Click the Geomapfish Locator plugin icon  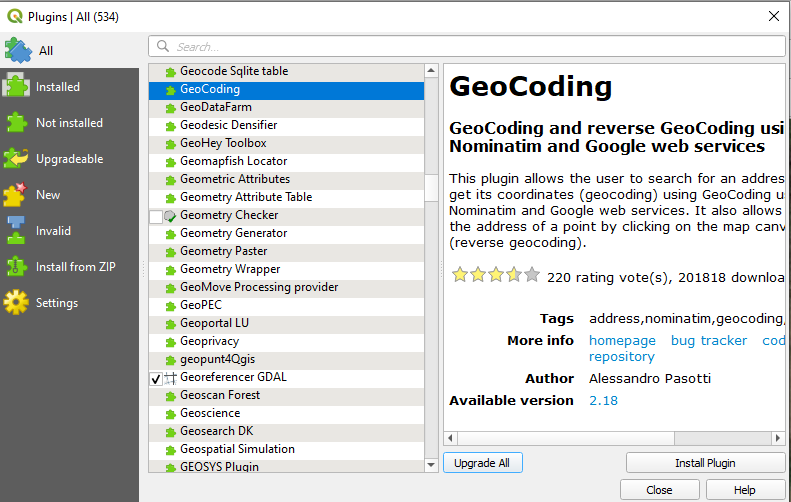point(171,162)
